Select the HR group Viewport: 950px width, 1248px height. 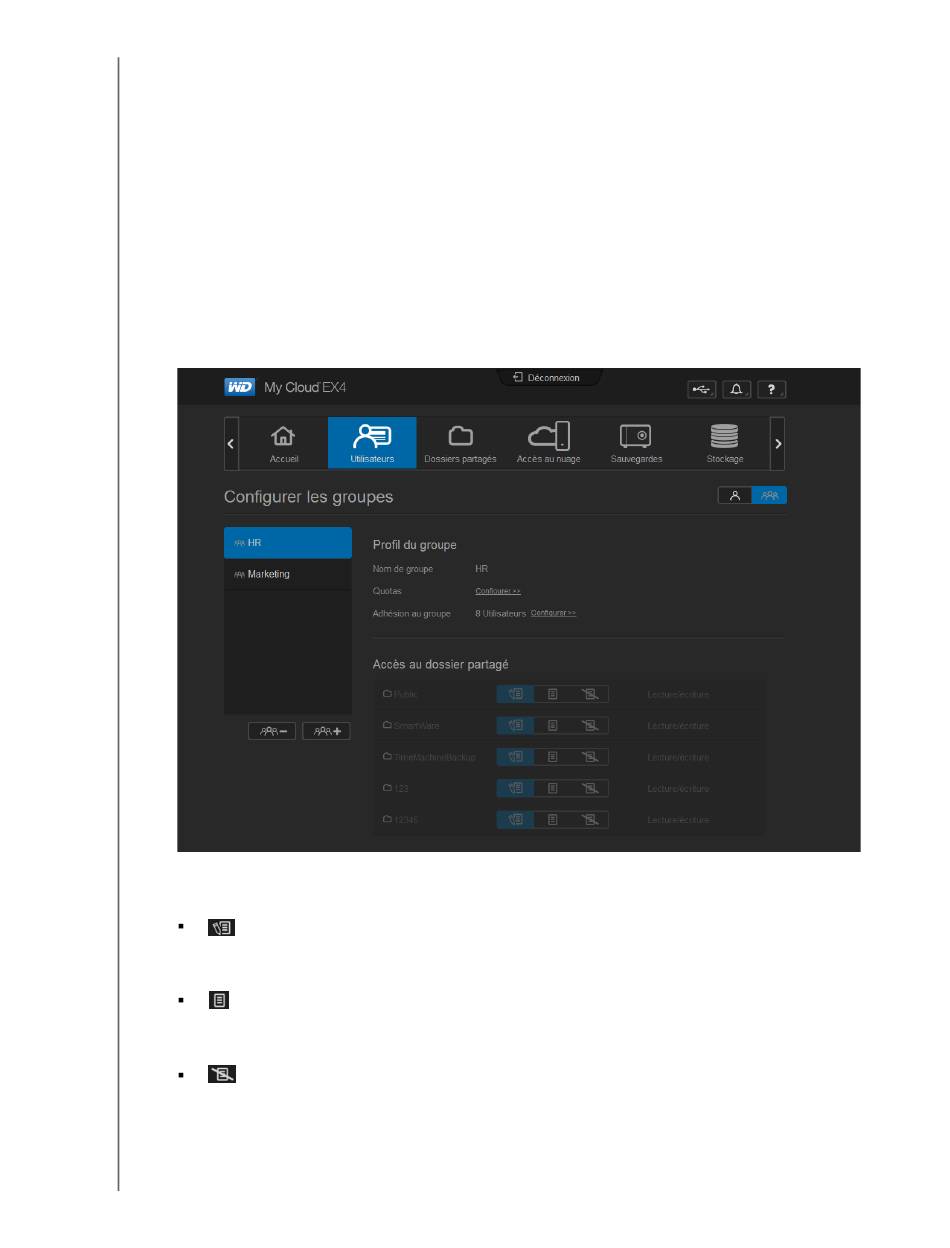coord(288,543)
